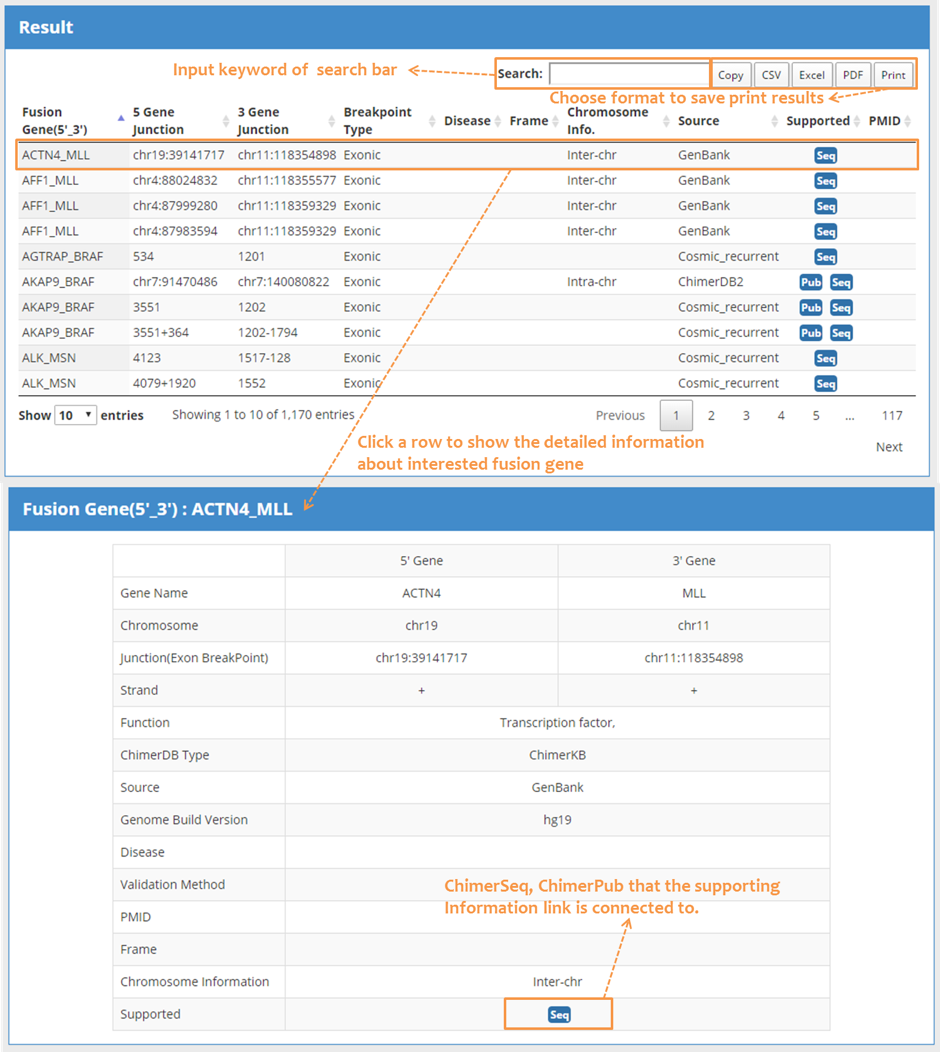Image resolution: width=940 pixels, height=1052 pixels.
Task: Sort by Frame column
Action: pyautogui.click(x=534, y=121)
